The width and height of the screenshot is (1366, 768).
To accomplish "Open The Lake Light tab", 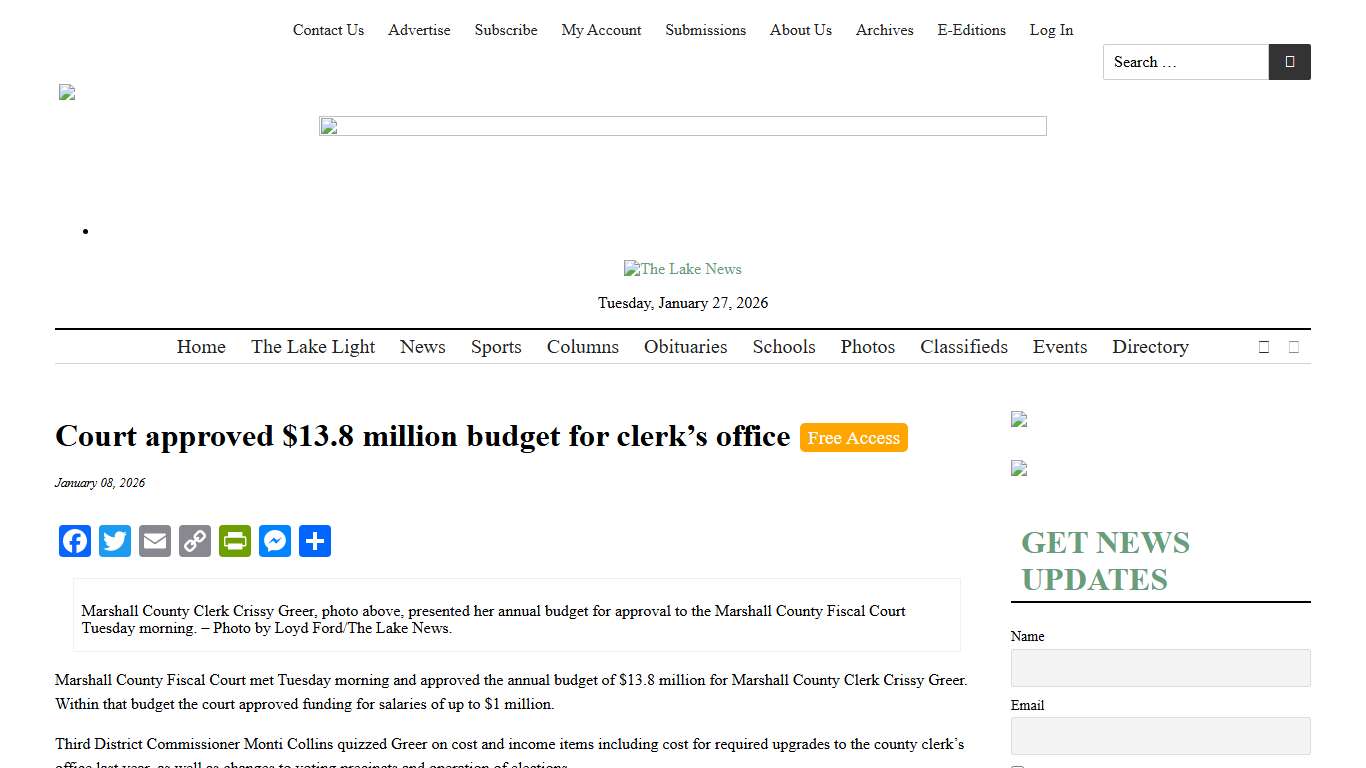I will pos(313,346).
